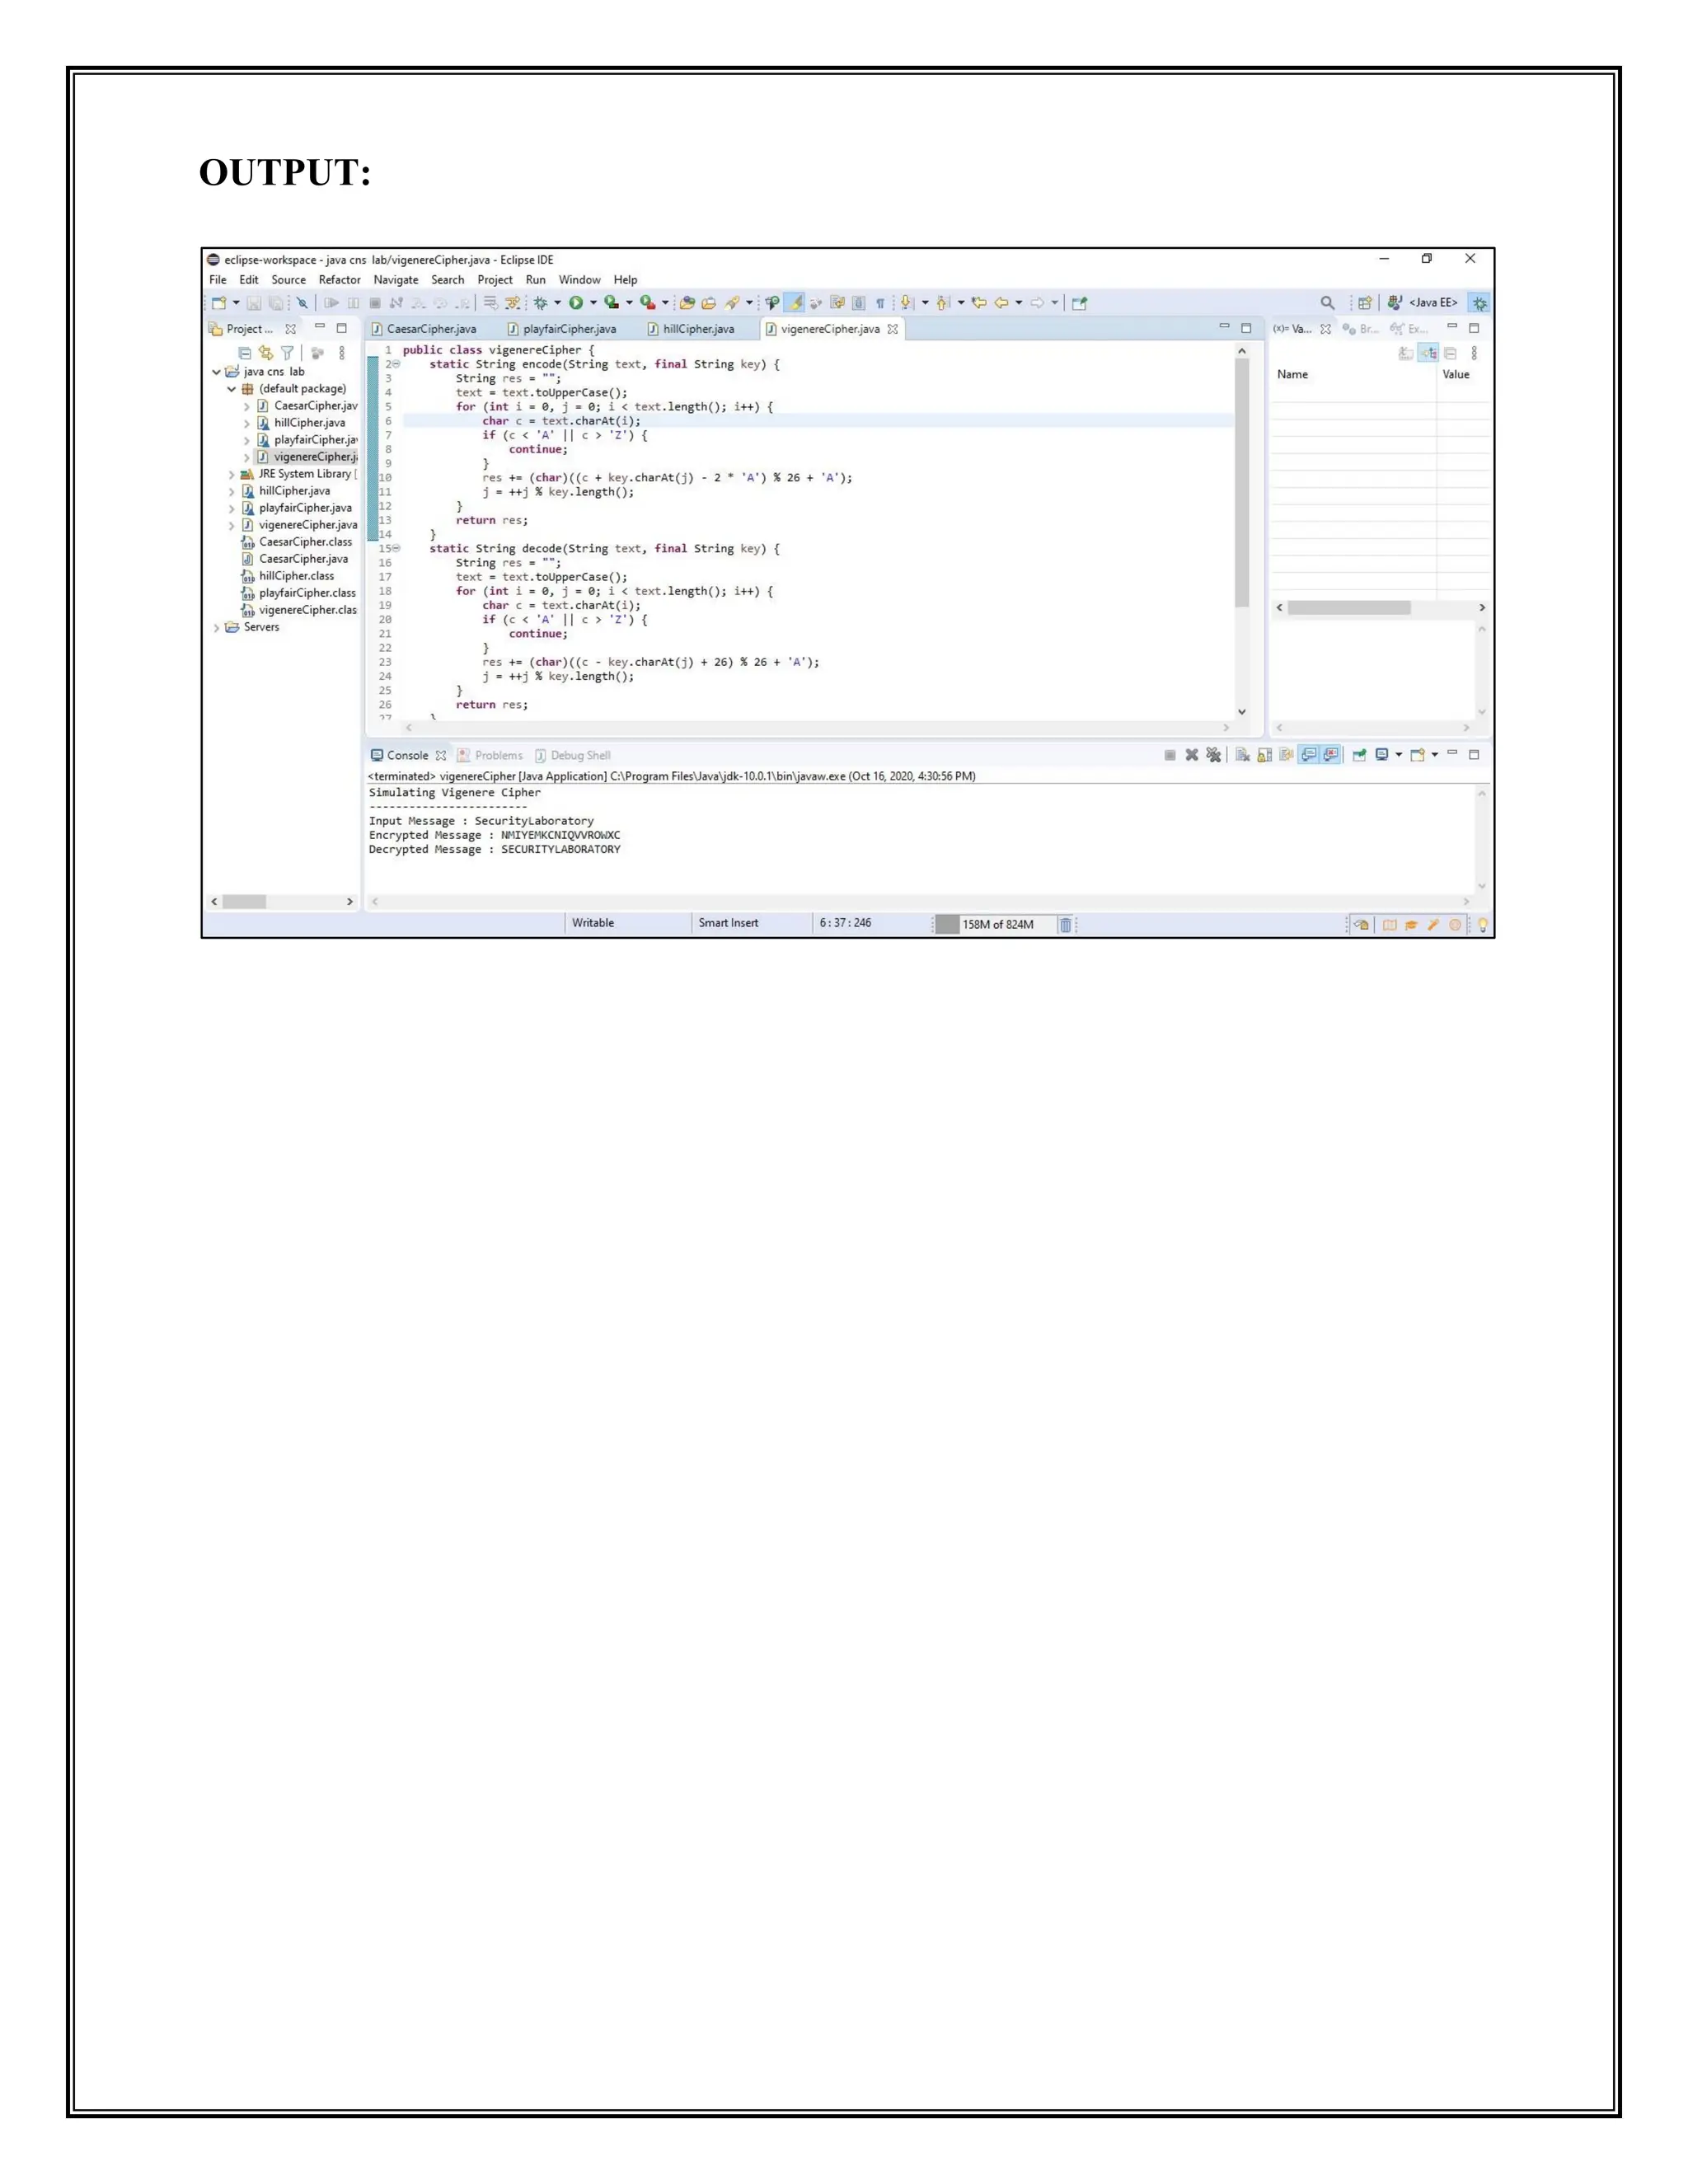Viewport: 1688px width, 2184px height.
Task: Open the Run button dropdown arrow
Action: (593, 303)
